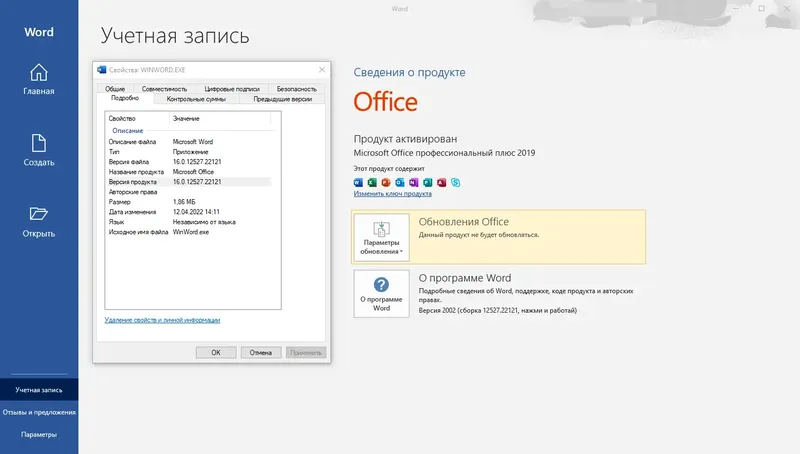This screenshot has height=454, width=800.
Task: Click the Word icon in properties dialog title
Action: [102, 70]
